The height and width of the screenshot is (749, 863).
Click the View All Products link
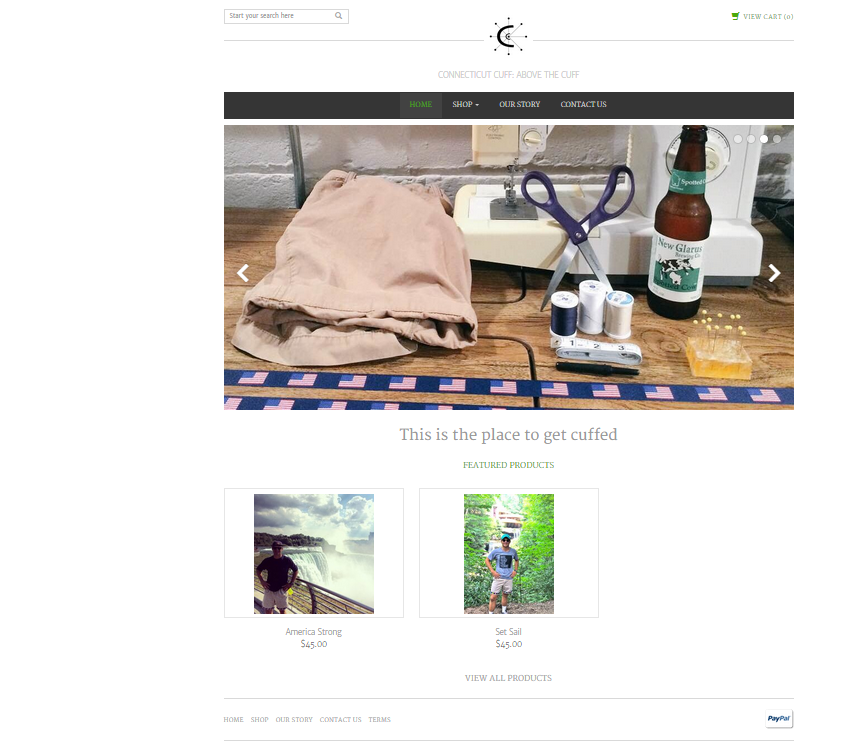[508, 678]
